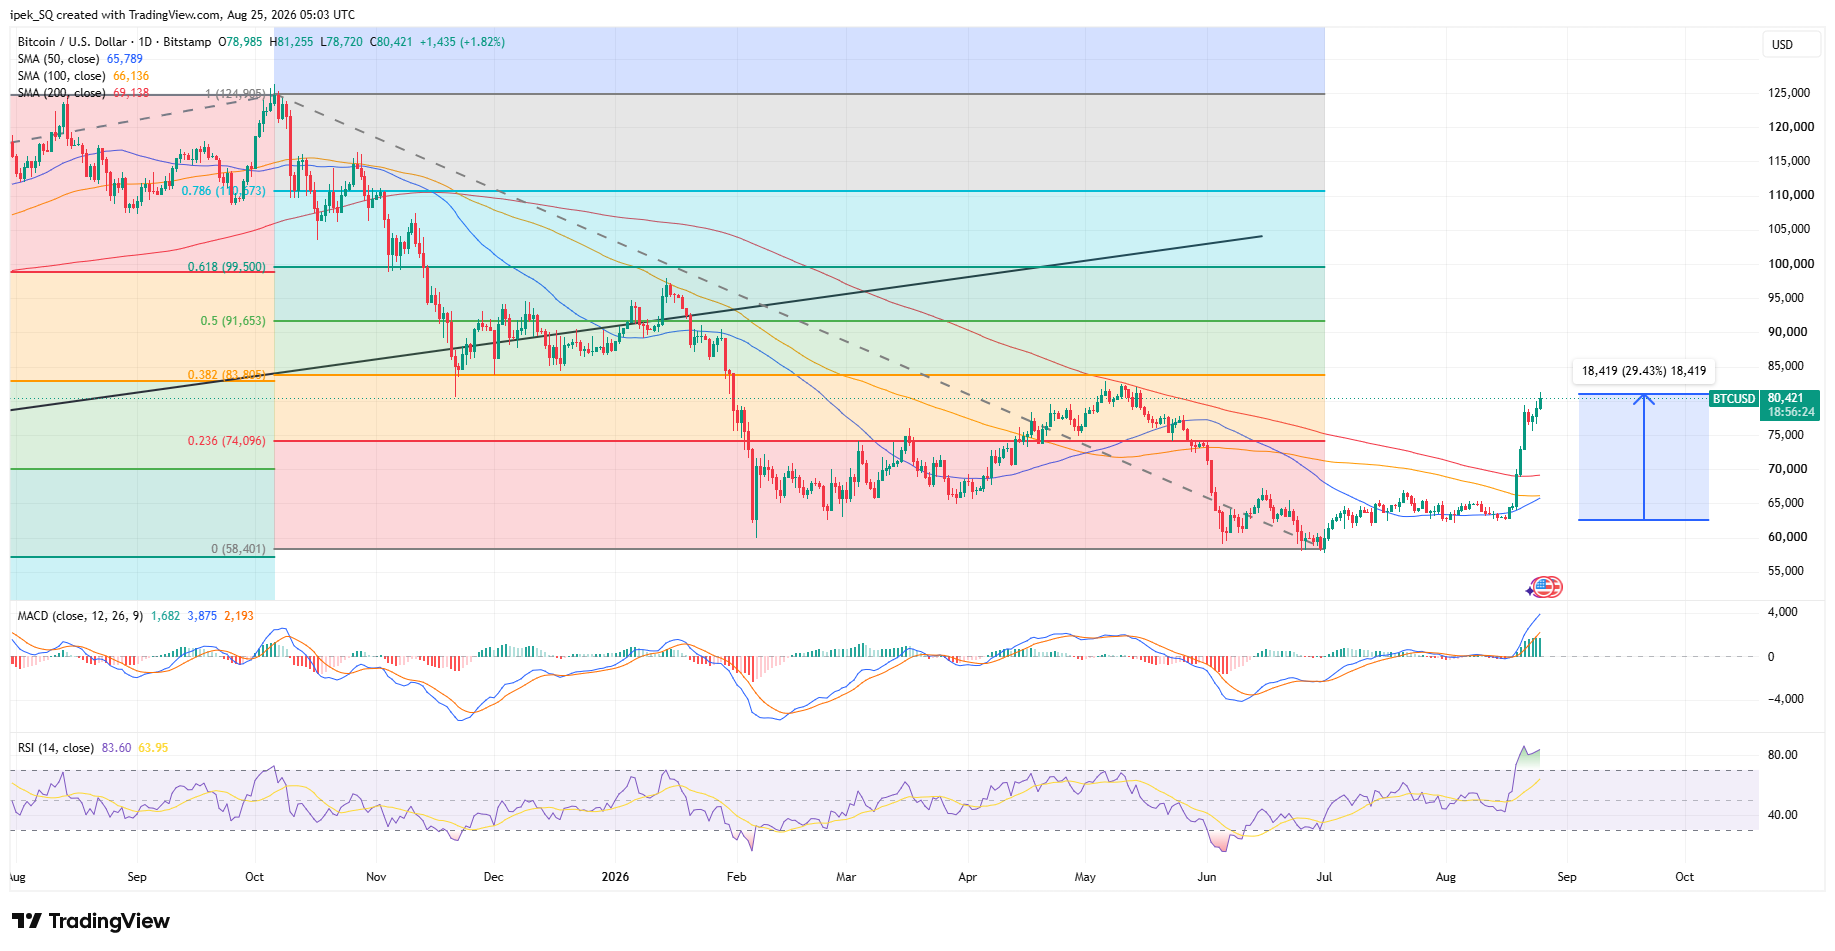Viewport: 1835px width, 951px height.
Task: Click the Feb label on the time axis
Action: [x=736, y=877]
